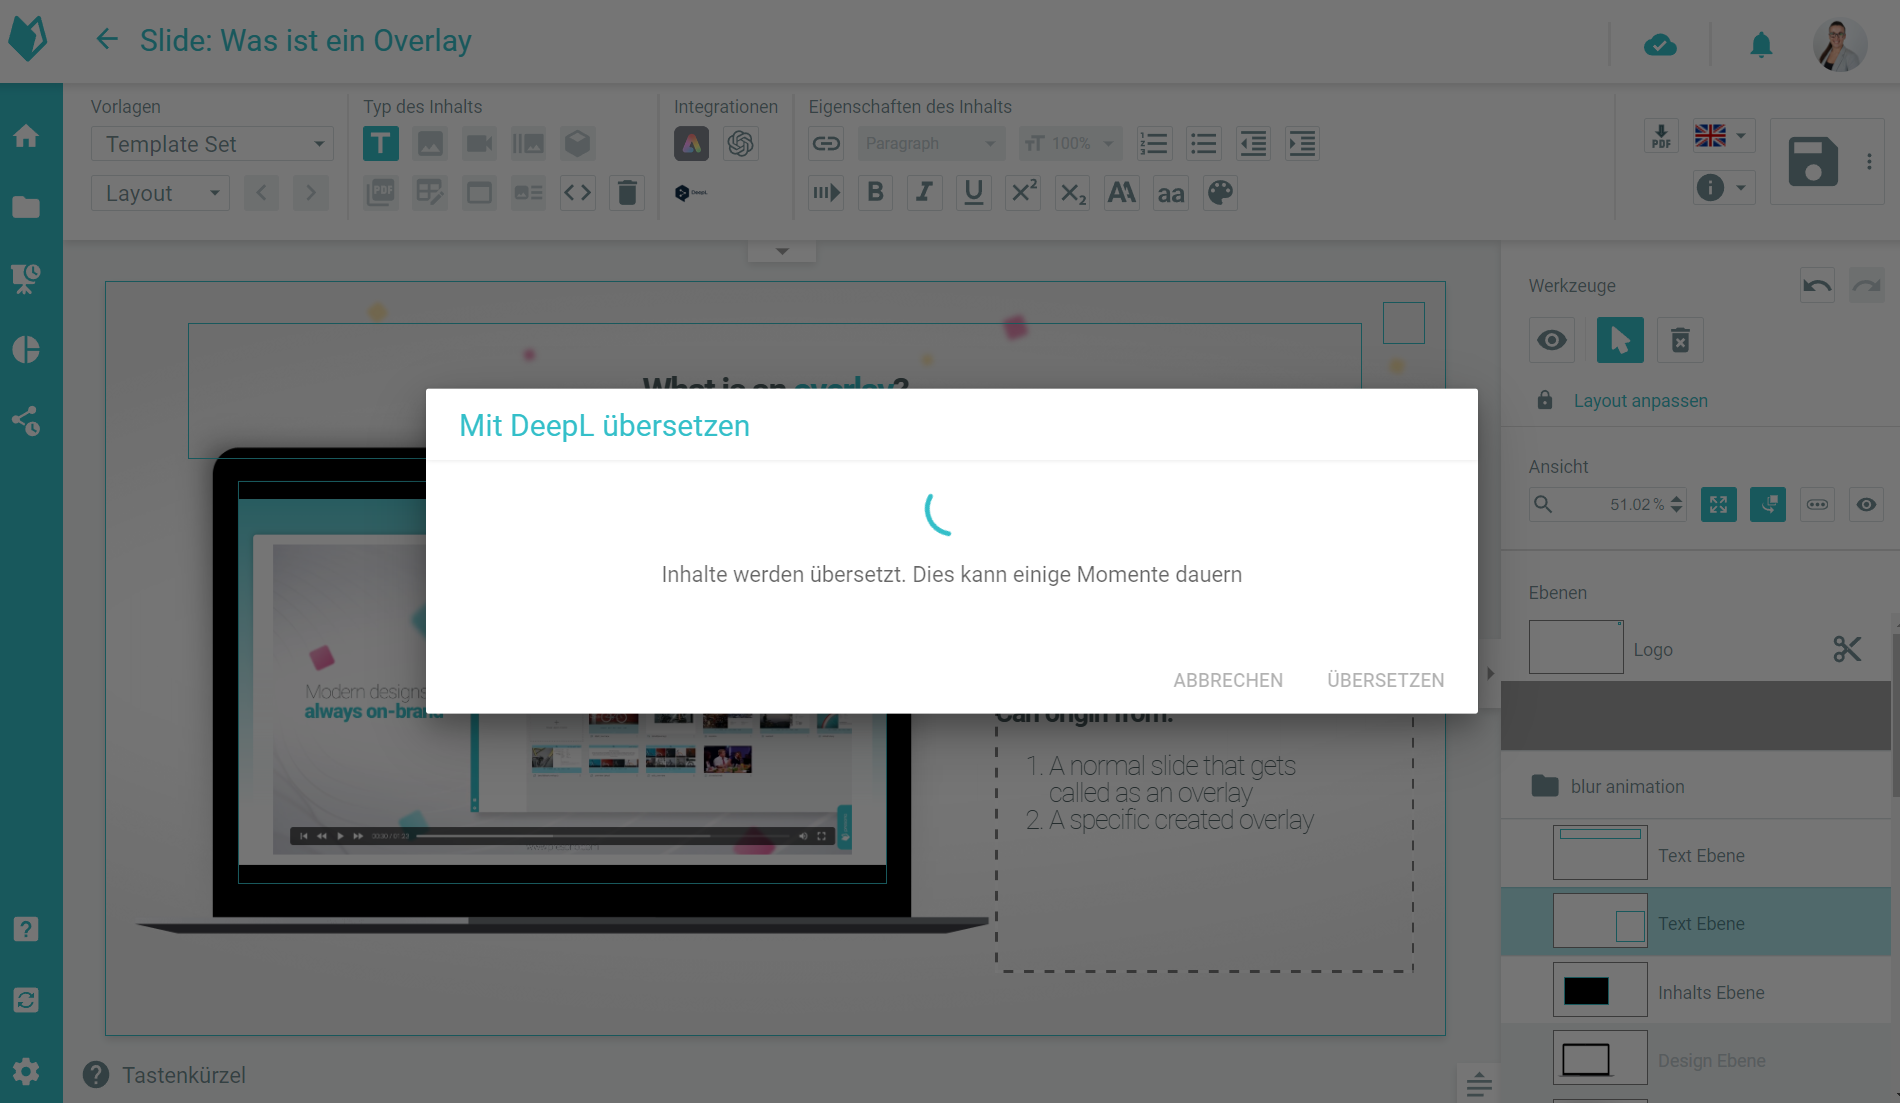The width and height of the screenshot is (1900, 1103).
Task: Open the Adobe integration icon
Action: (691, 144)
